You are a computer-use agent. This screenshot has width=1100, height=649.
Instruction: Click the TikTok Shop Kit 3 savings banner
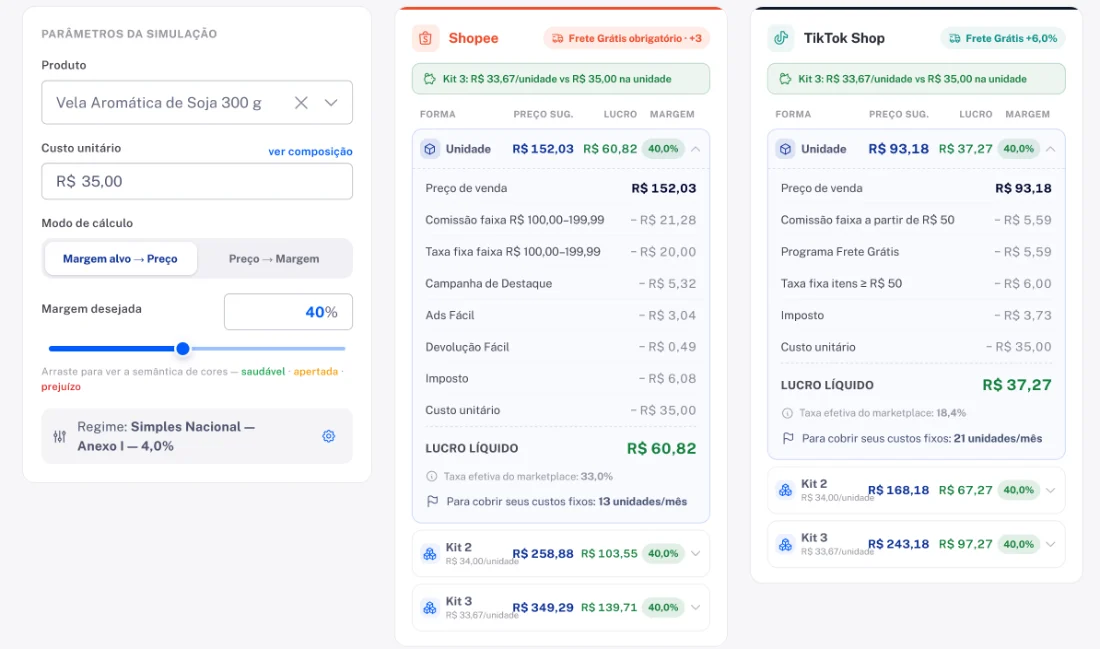click(x=916, y=79)
